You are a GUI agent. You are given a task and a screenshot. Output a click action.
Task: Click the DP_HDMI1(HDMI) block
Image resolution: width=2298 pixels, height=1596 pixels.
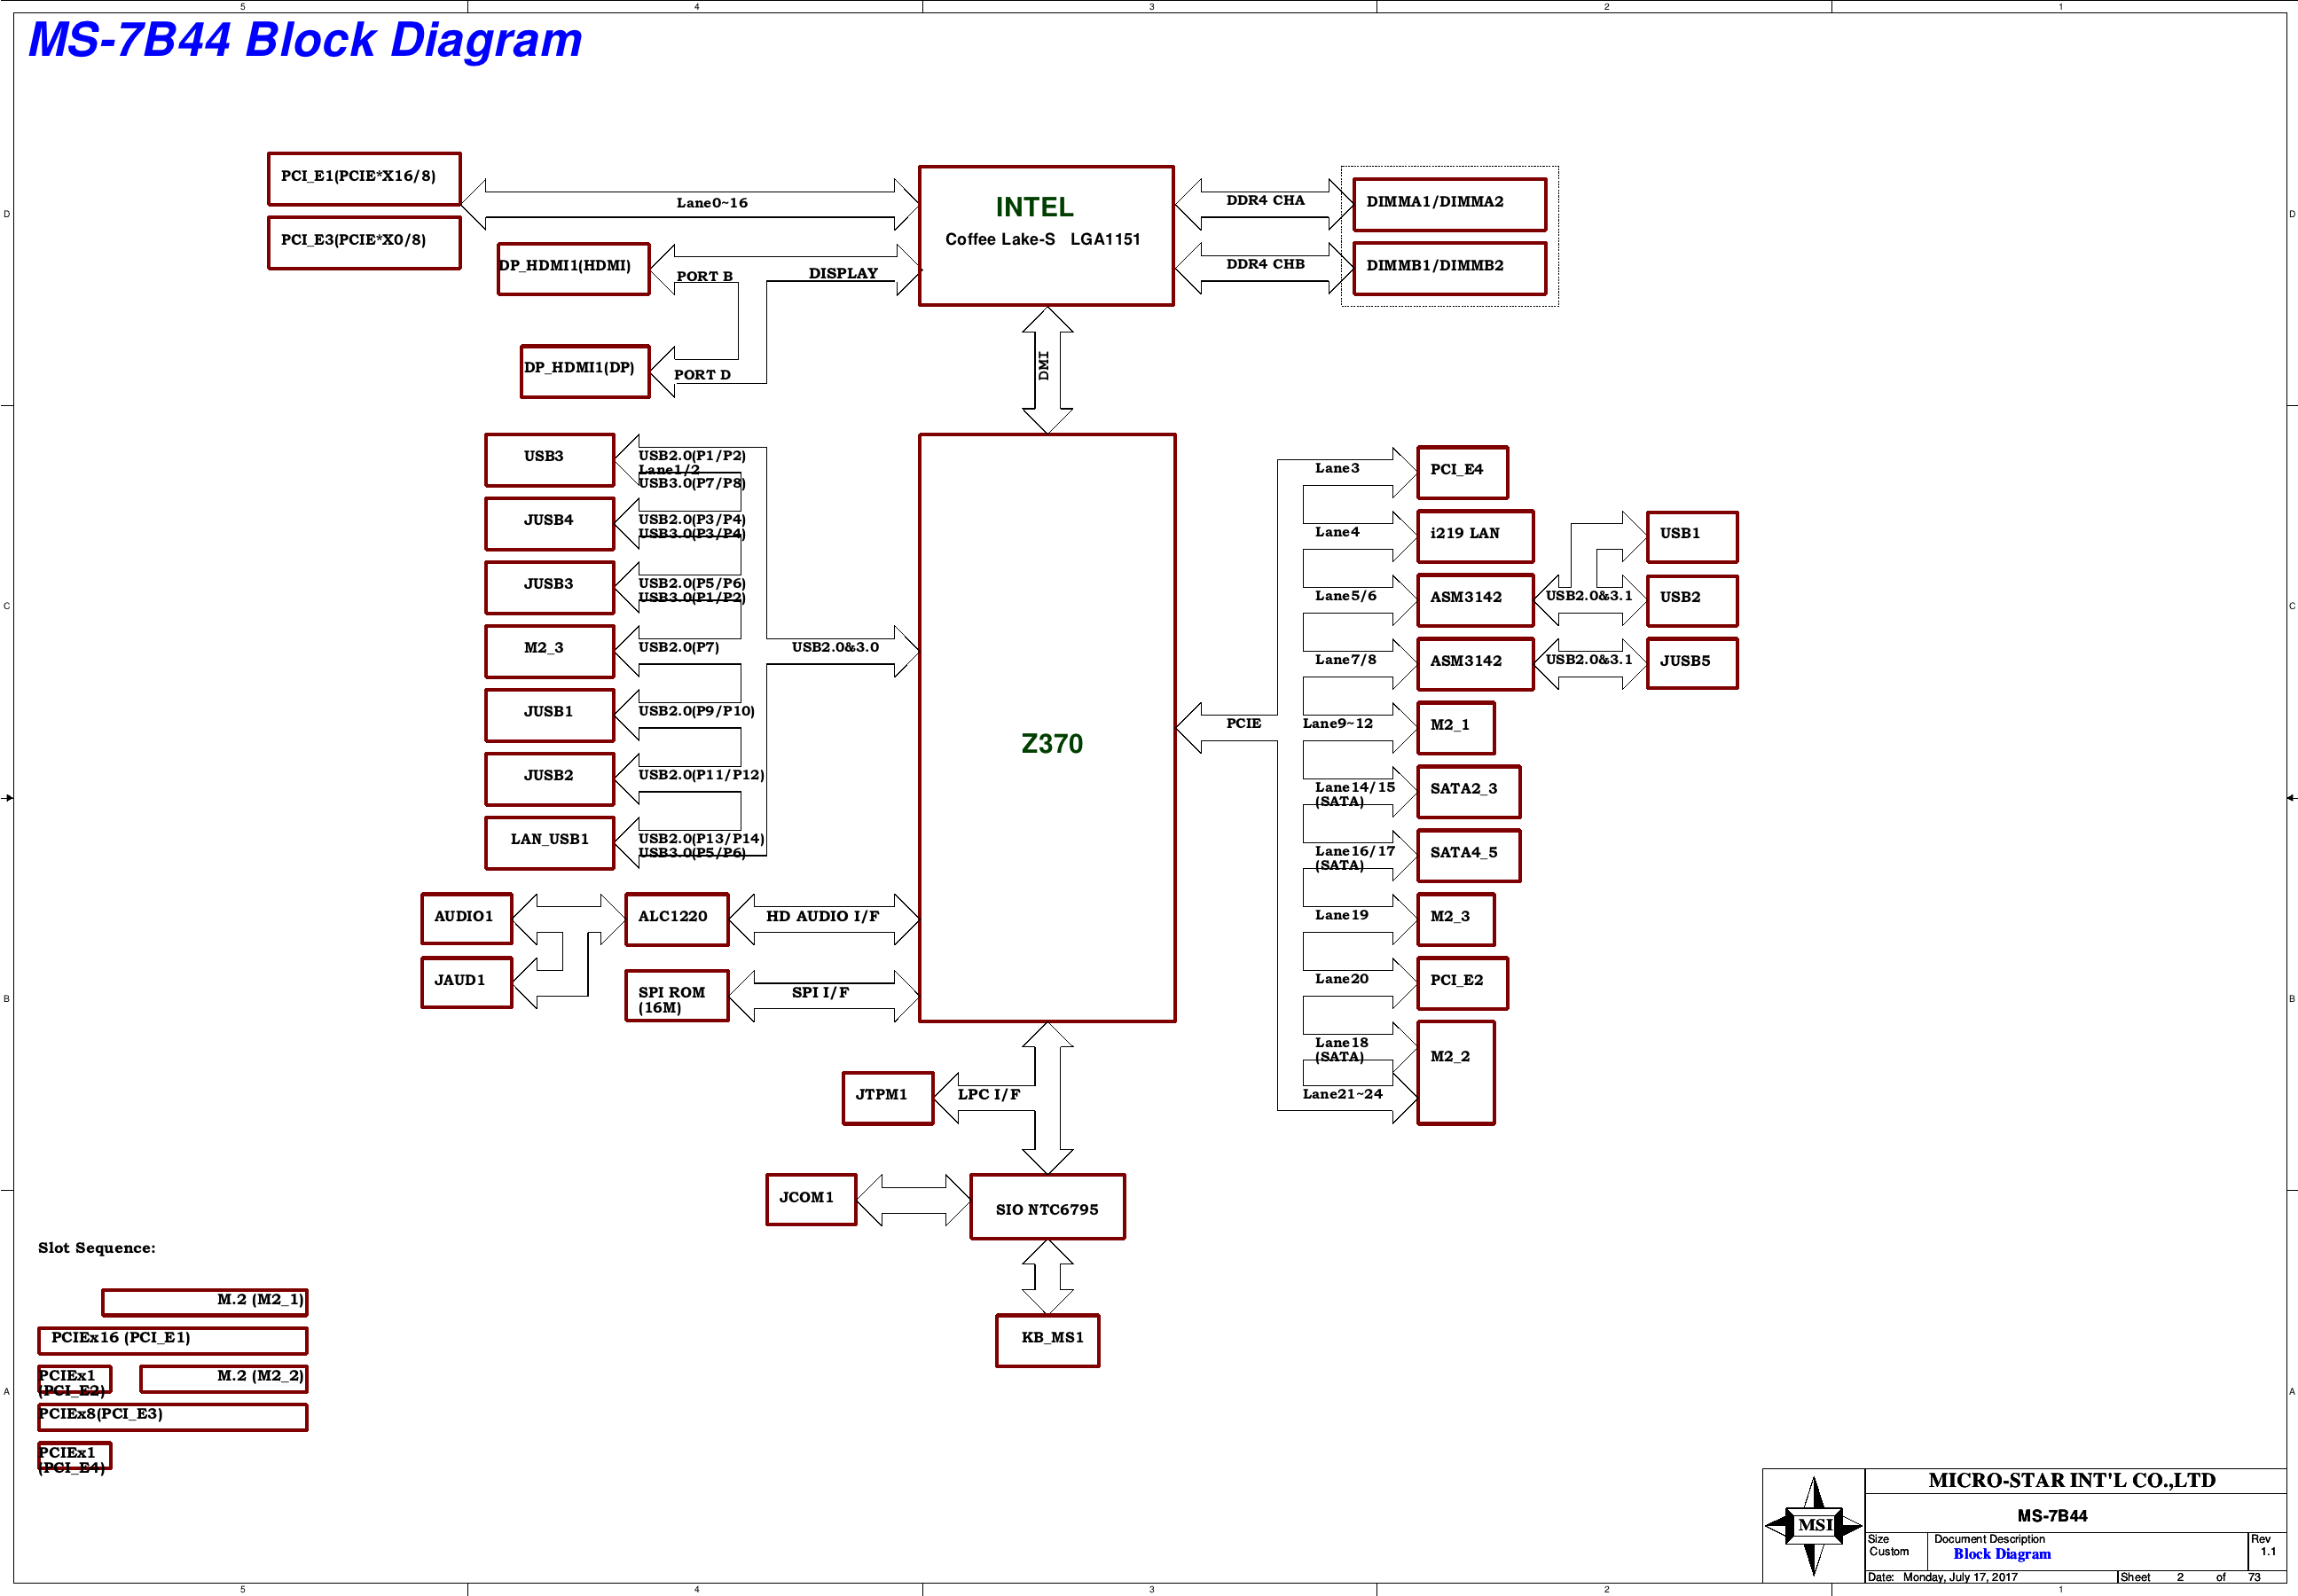pyautogui.click(x=574, y=269)
